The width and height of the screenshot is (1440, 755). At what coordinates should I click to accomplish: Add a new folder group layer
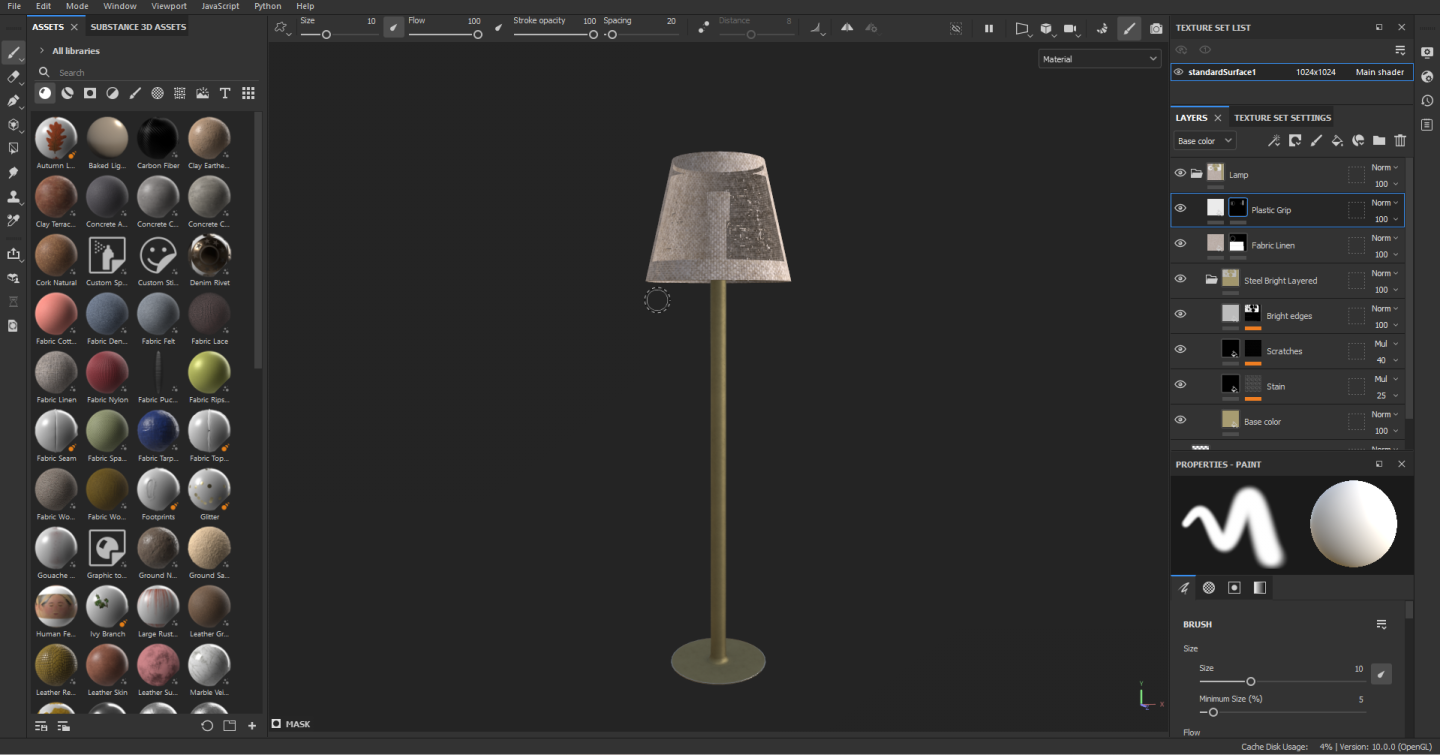(x=1379, y=141)
